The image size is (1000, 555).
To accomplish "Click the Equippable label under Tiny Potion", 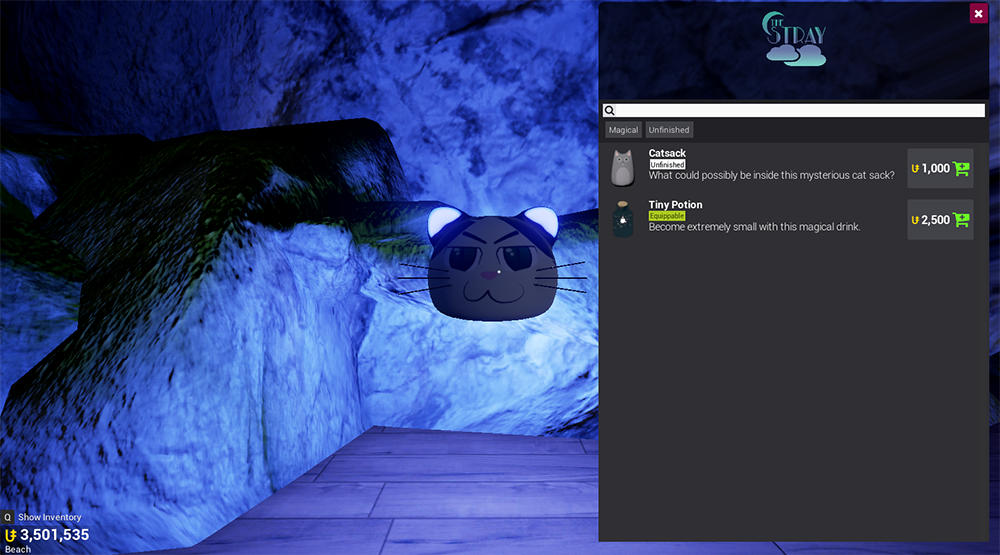I will coord(667,216).
